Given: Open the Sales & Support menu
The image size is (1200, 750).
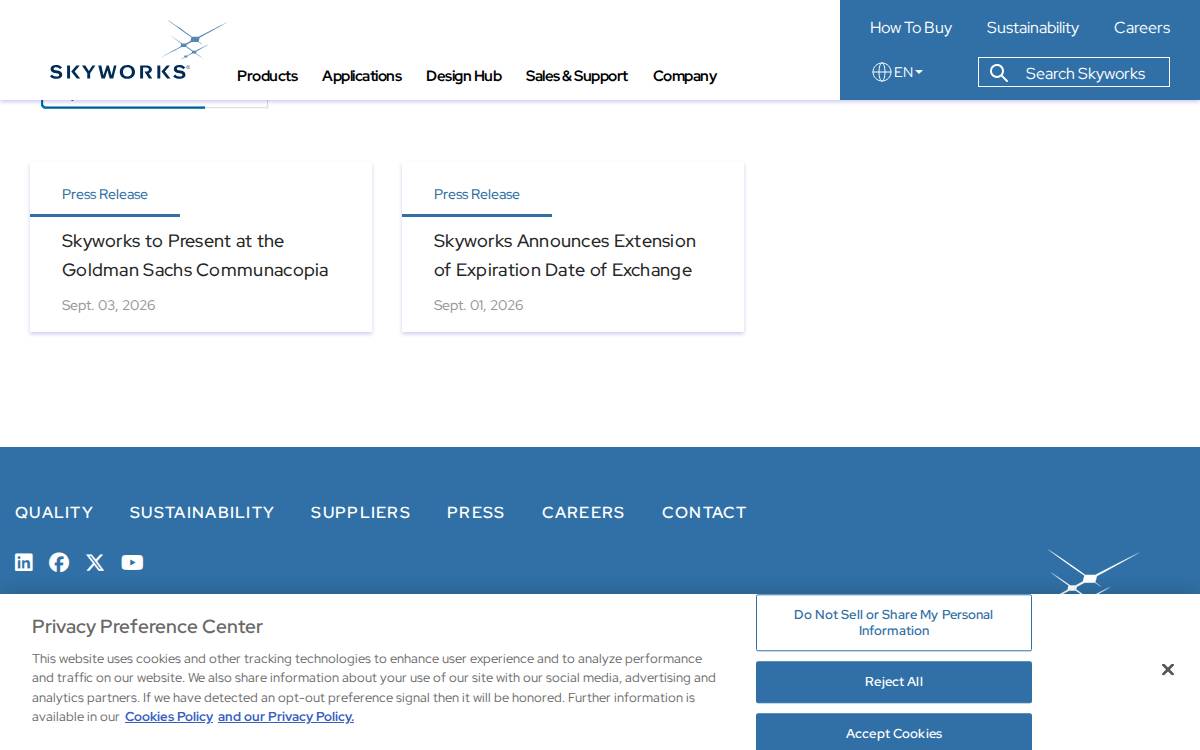Looking at the screenshot, I should [x=577, y=76].
